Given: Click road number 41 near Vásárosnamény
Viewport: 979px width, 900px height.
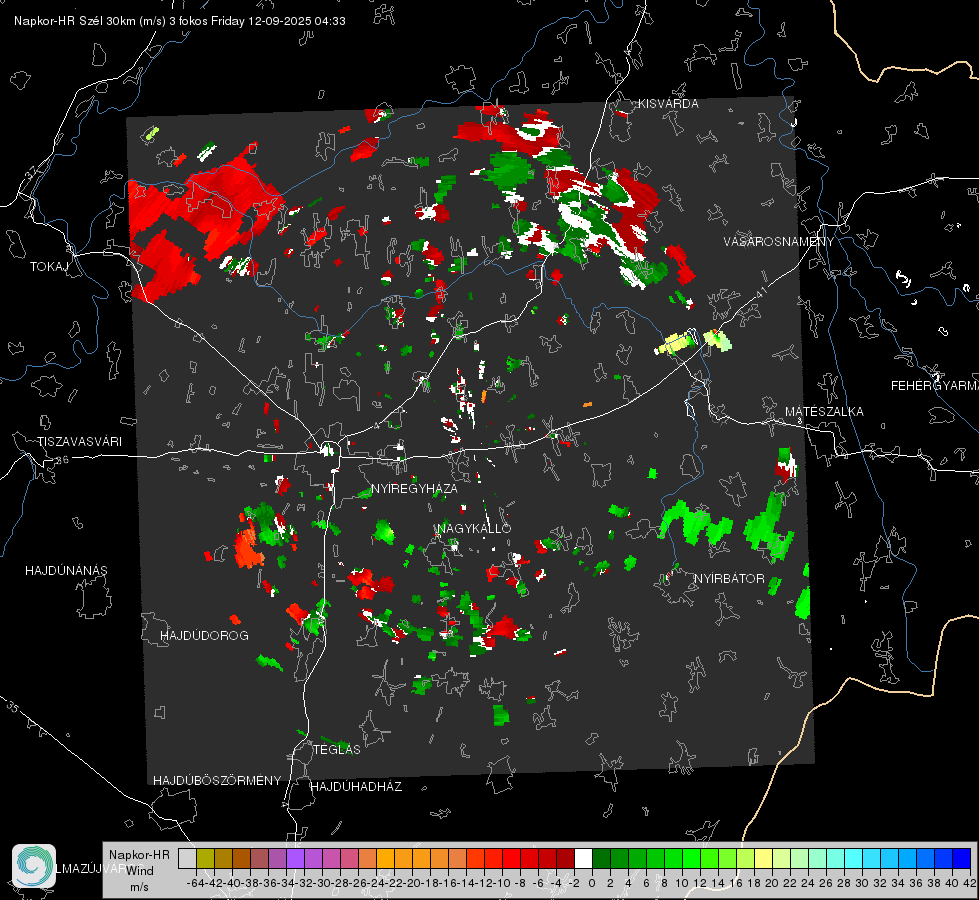Looking at the screenshot, I should click(x=760, y=292).
